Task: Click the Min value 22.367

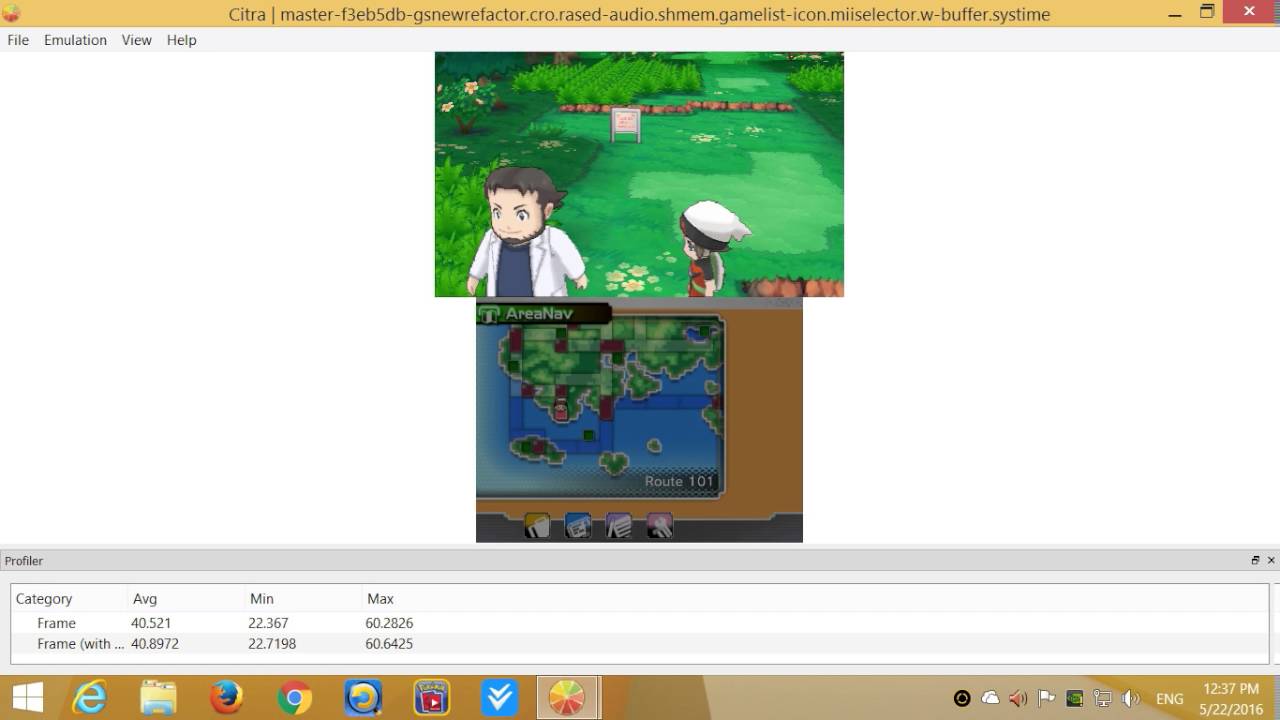Action: coord(269,623)
